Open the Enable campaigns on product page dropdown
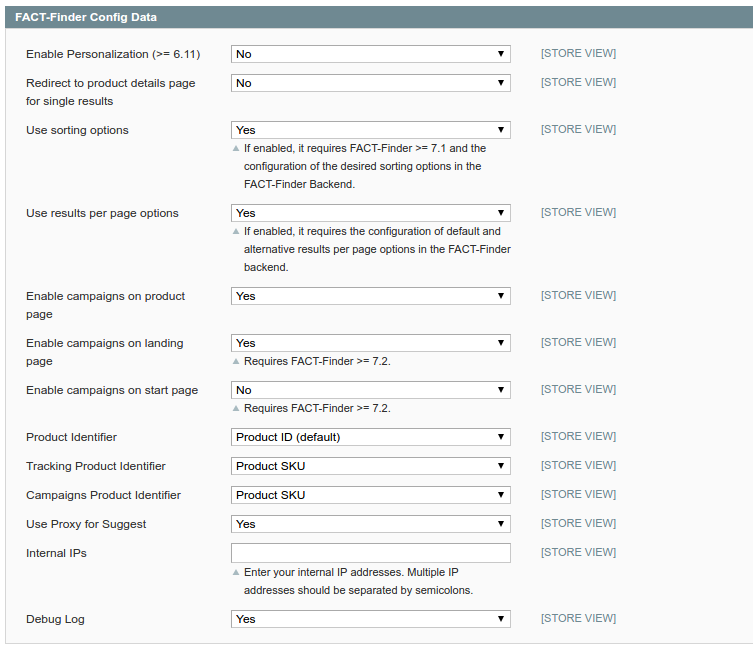Image resolution: width=753 pixels, height=648 pixels. [370, 296]
